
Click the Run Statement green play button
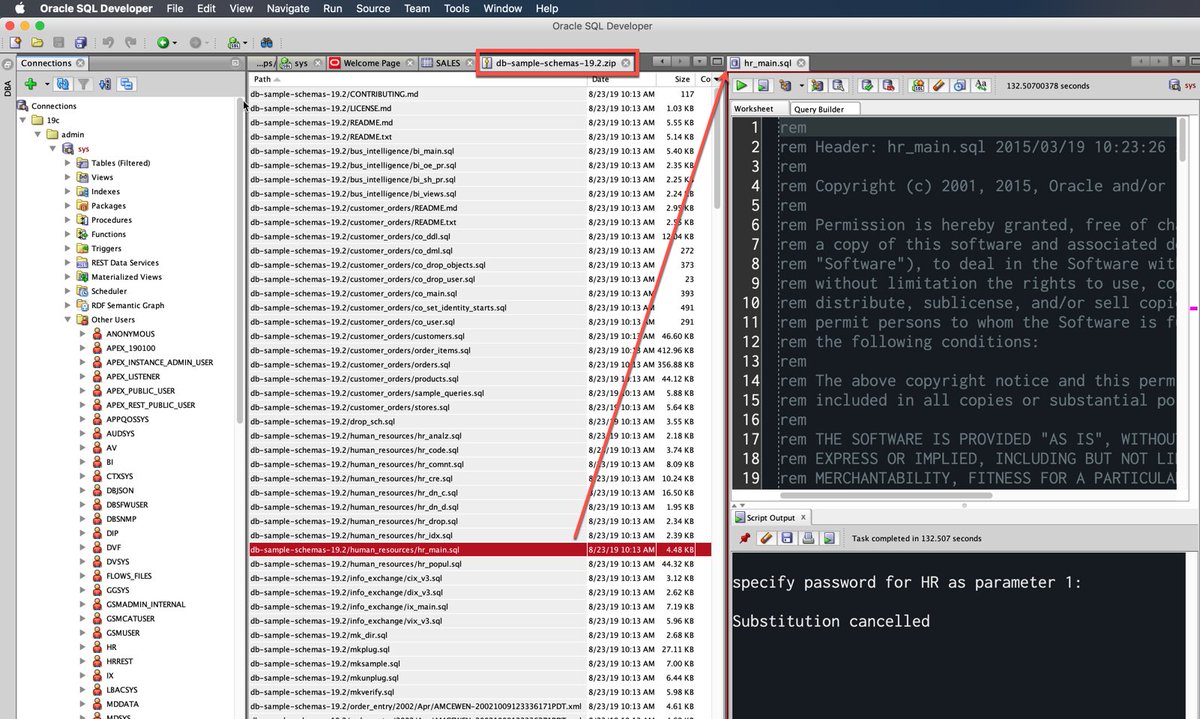(x=743, y=86)
